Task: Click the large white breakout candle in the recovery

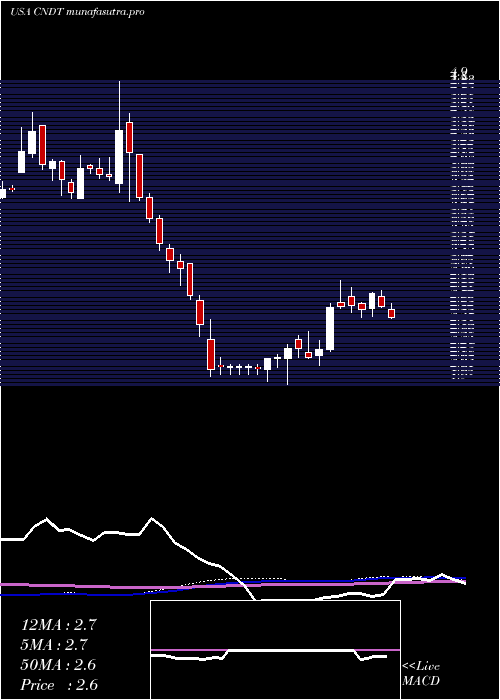Action: pos(330,328)
